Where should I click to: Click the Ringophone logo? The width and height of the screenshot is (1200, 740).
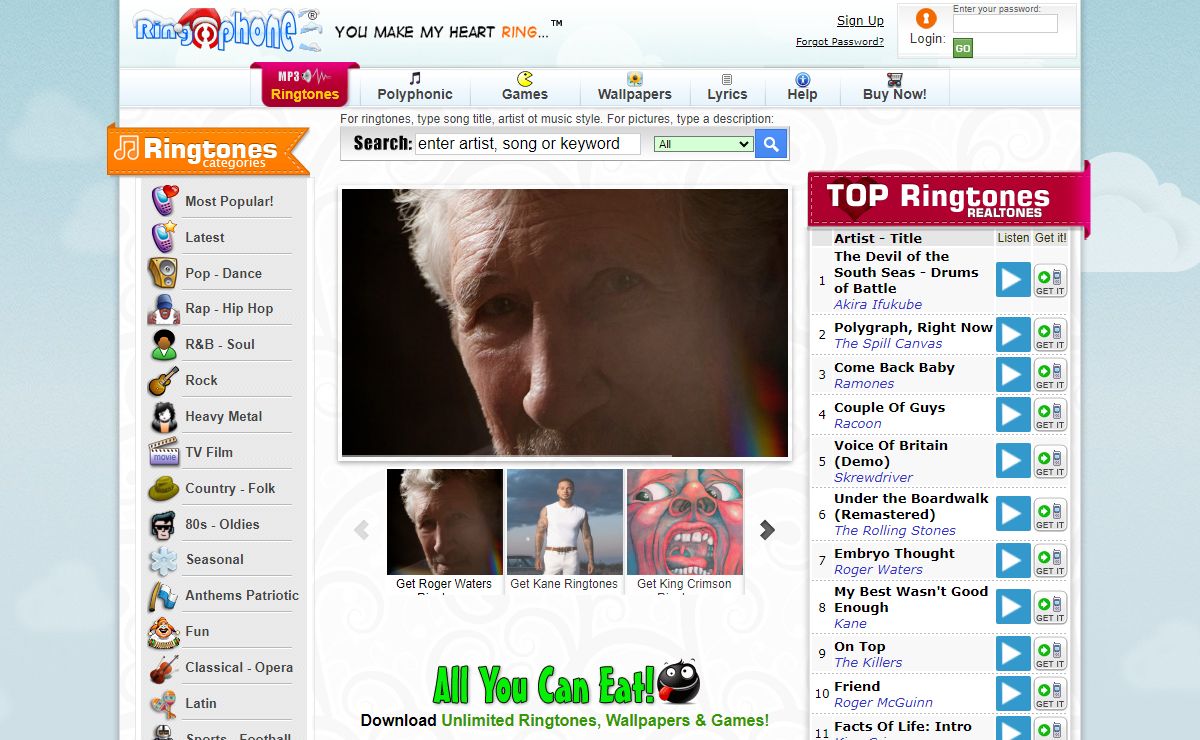tap(226, 30)
